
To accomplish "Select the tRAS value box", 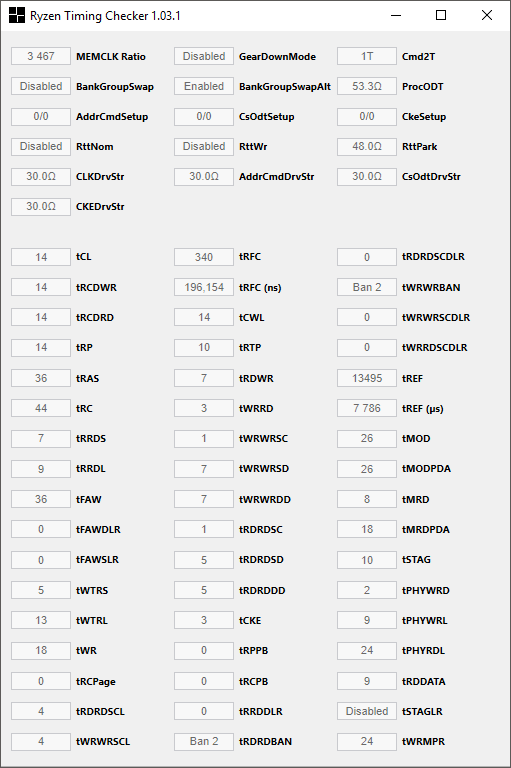I will tap(41, 378).
